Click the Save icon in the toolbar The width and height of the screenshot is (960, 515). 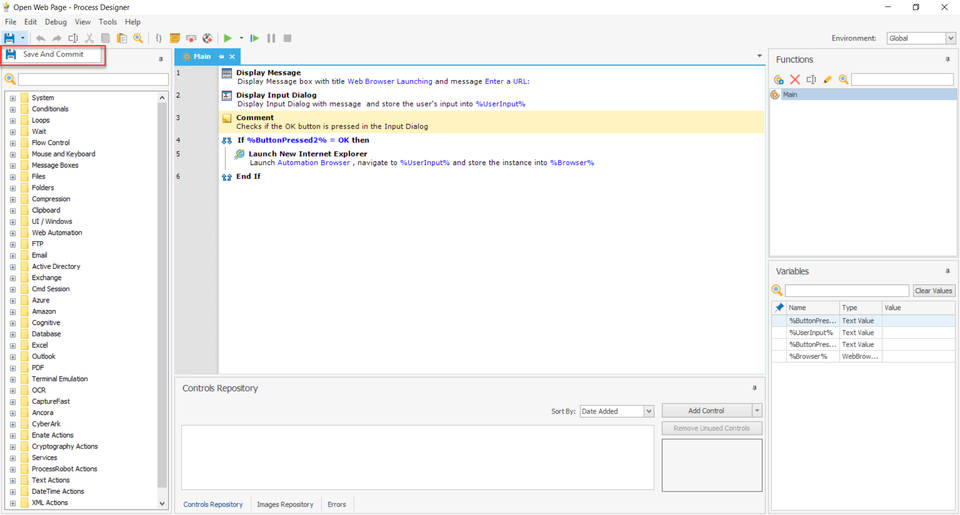point(9,38)
